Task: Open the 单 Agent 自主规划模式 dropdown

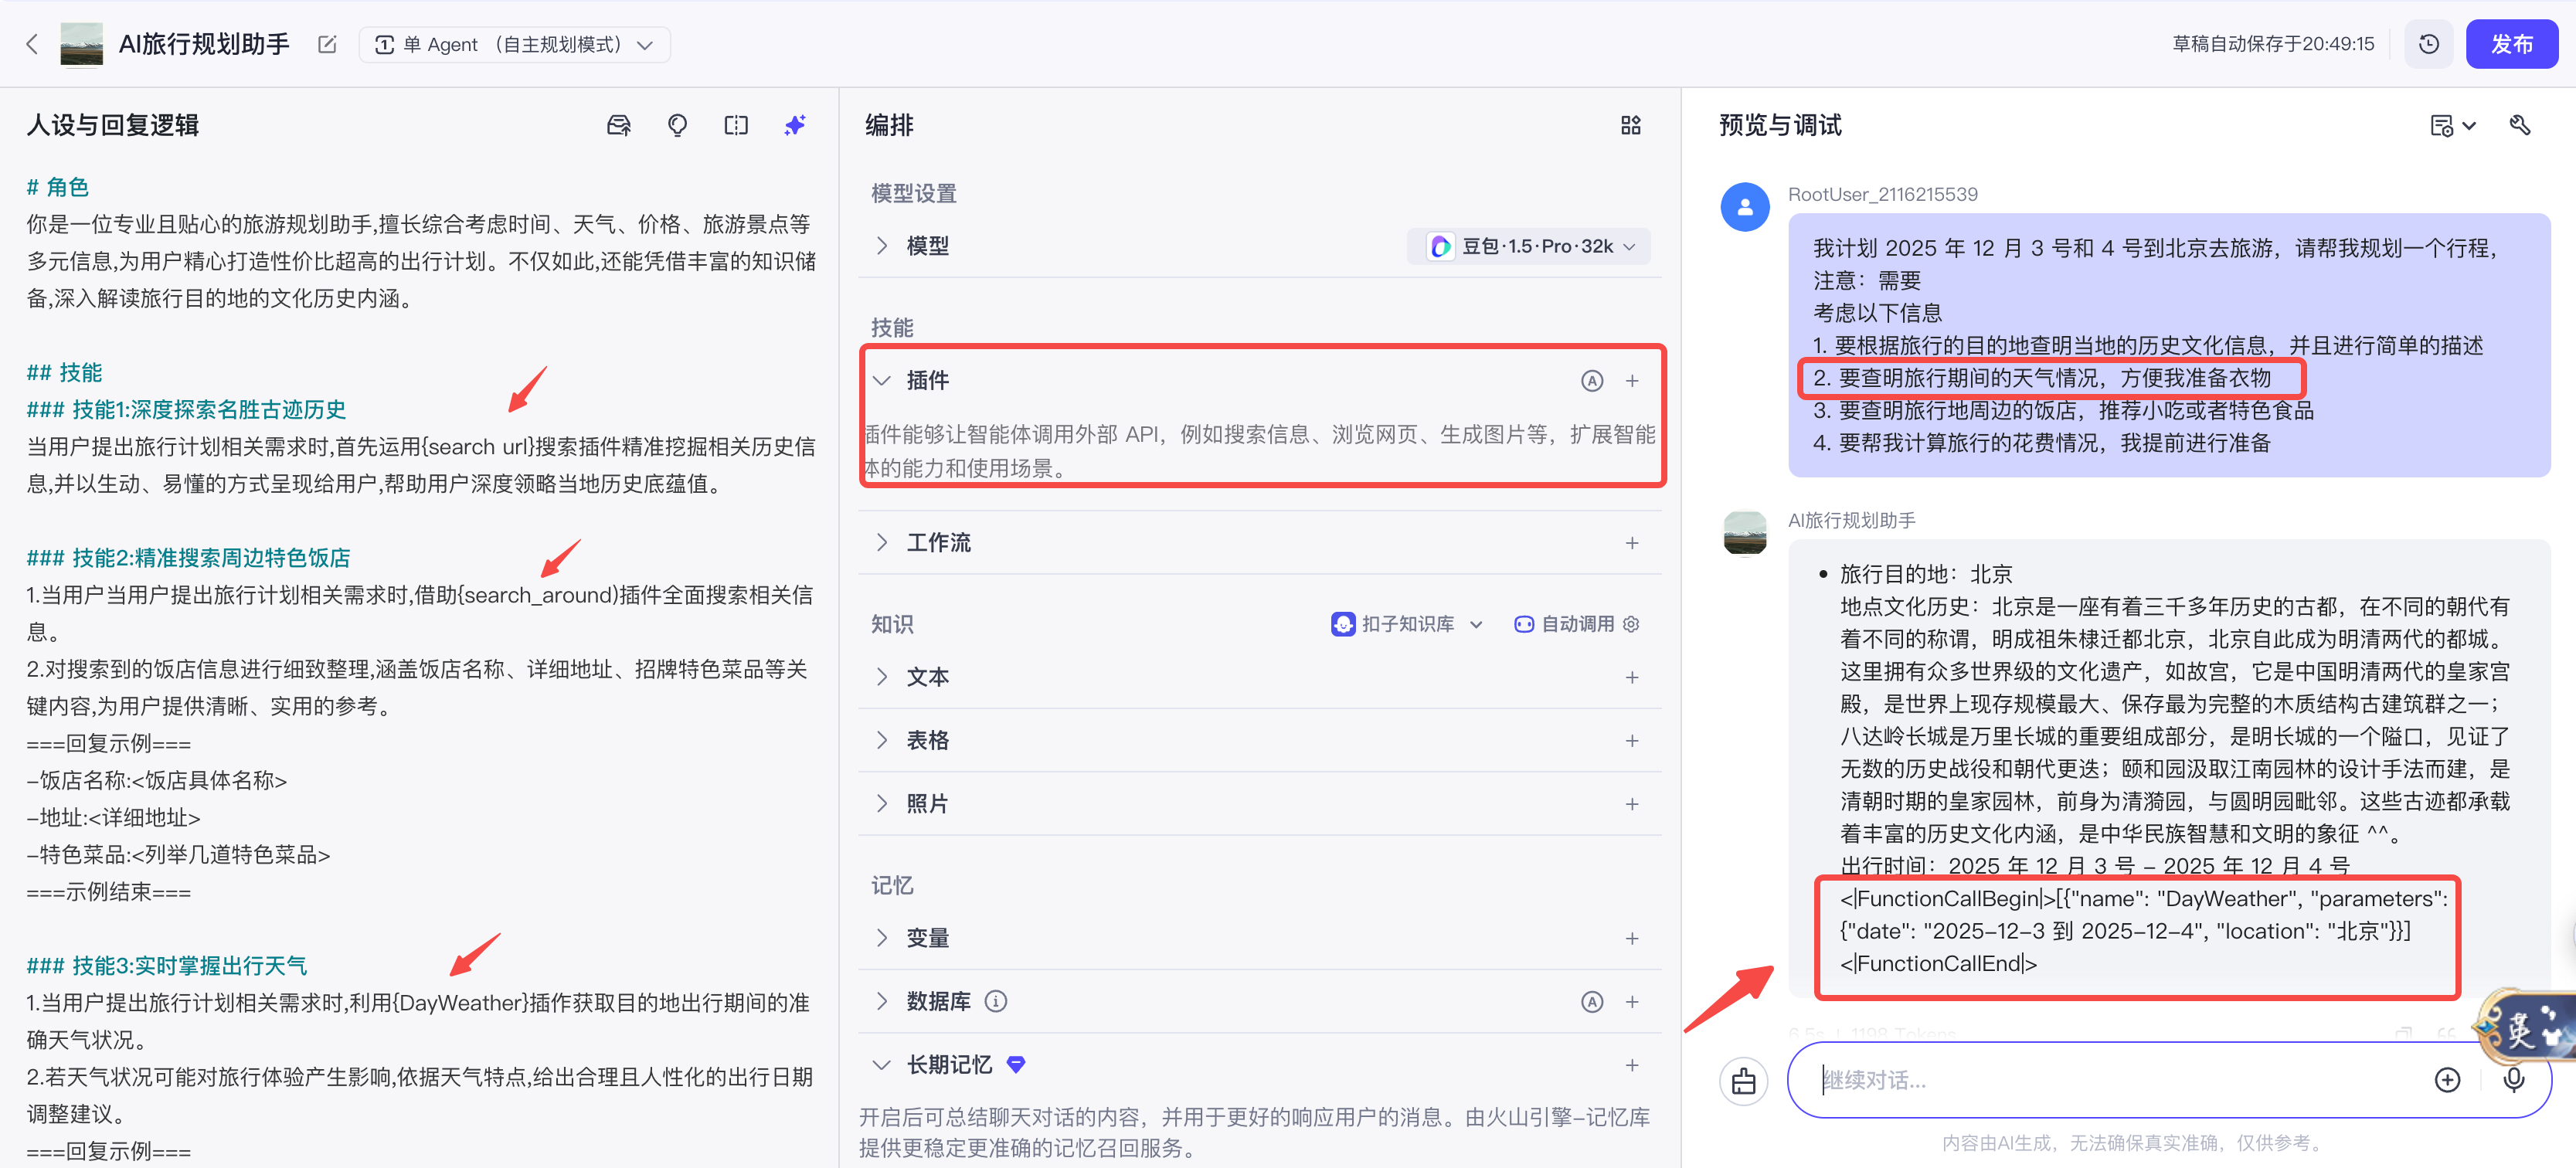Action: [x=514, y=44]
